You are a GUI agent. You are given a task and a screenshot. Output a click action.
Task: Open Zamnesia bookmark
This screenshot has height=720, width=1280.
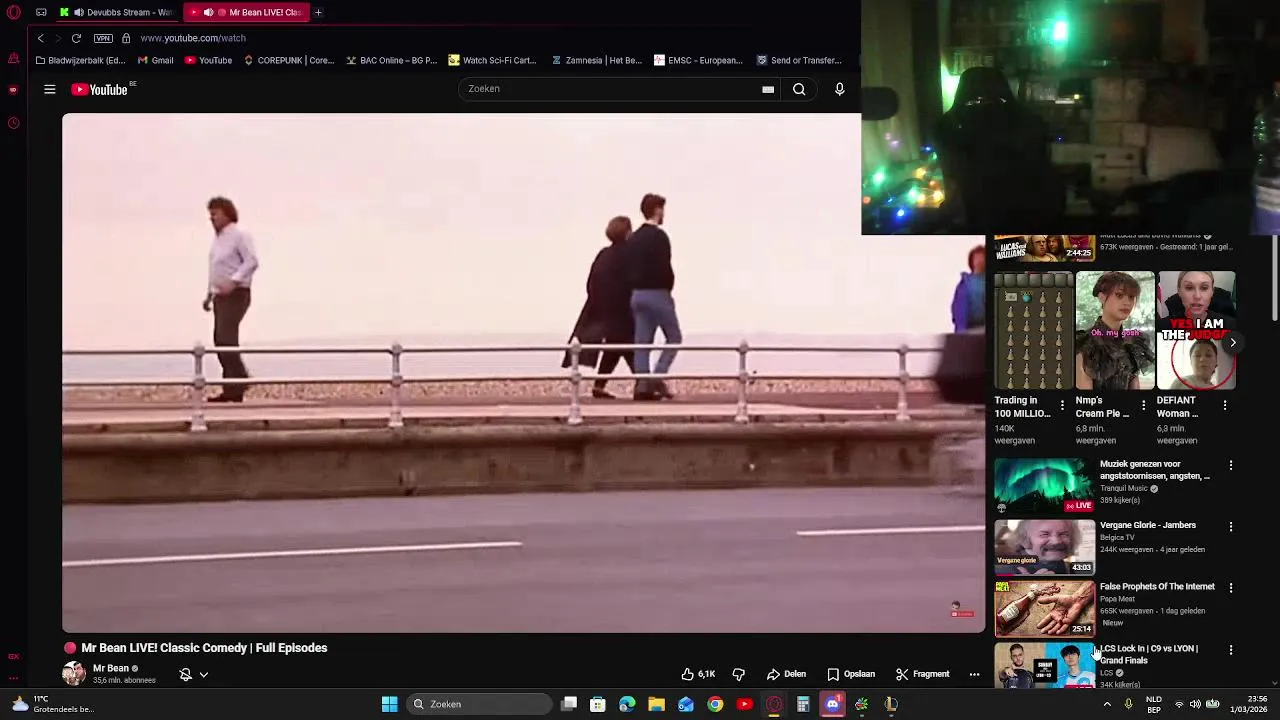pyautogui.click(x=597, y=60)
